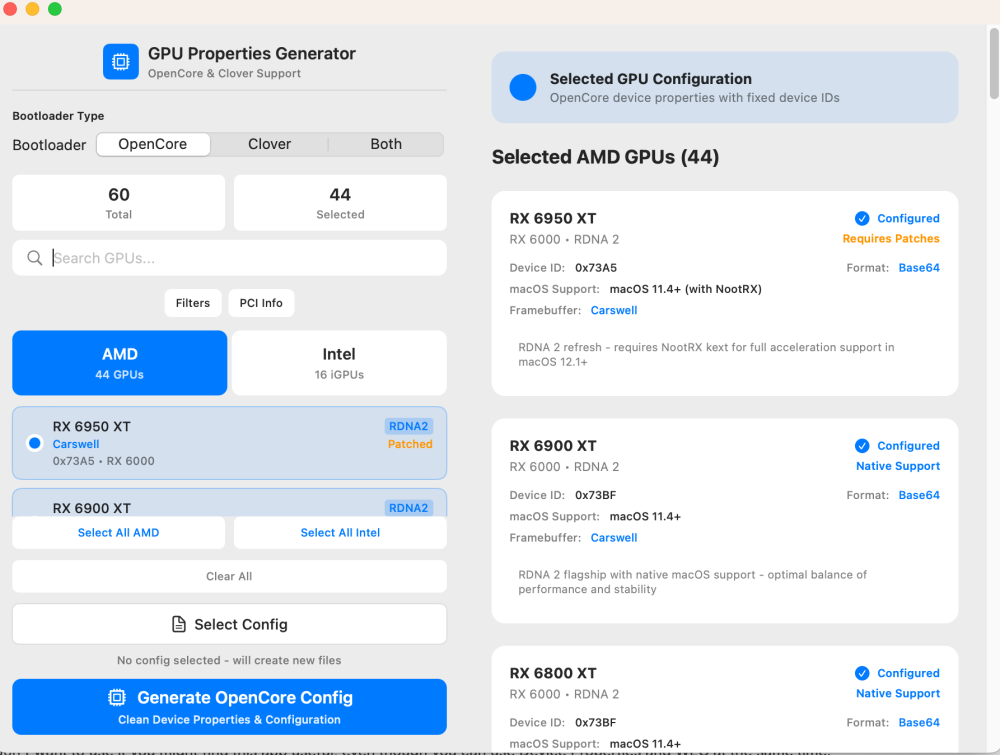This screenshot has height=755, width=1000.
Task: Click the 44 Selected counter card
Action: click(x=340, y=203)
